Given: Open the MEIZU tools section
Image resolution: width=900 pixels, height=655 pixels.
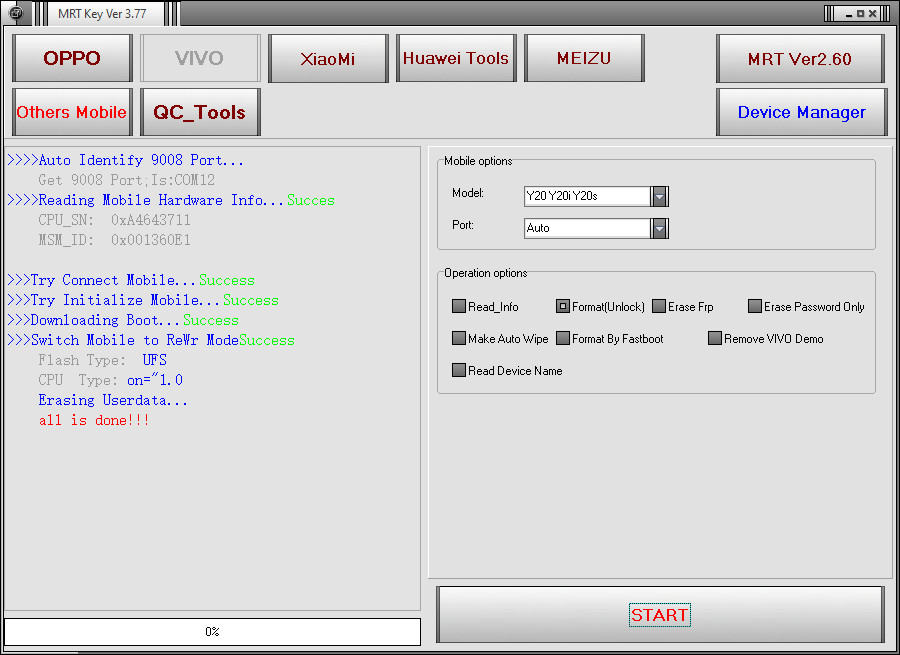Looking at the screenshot, I should coord(584,58).
